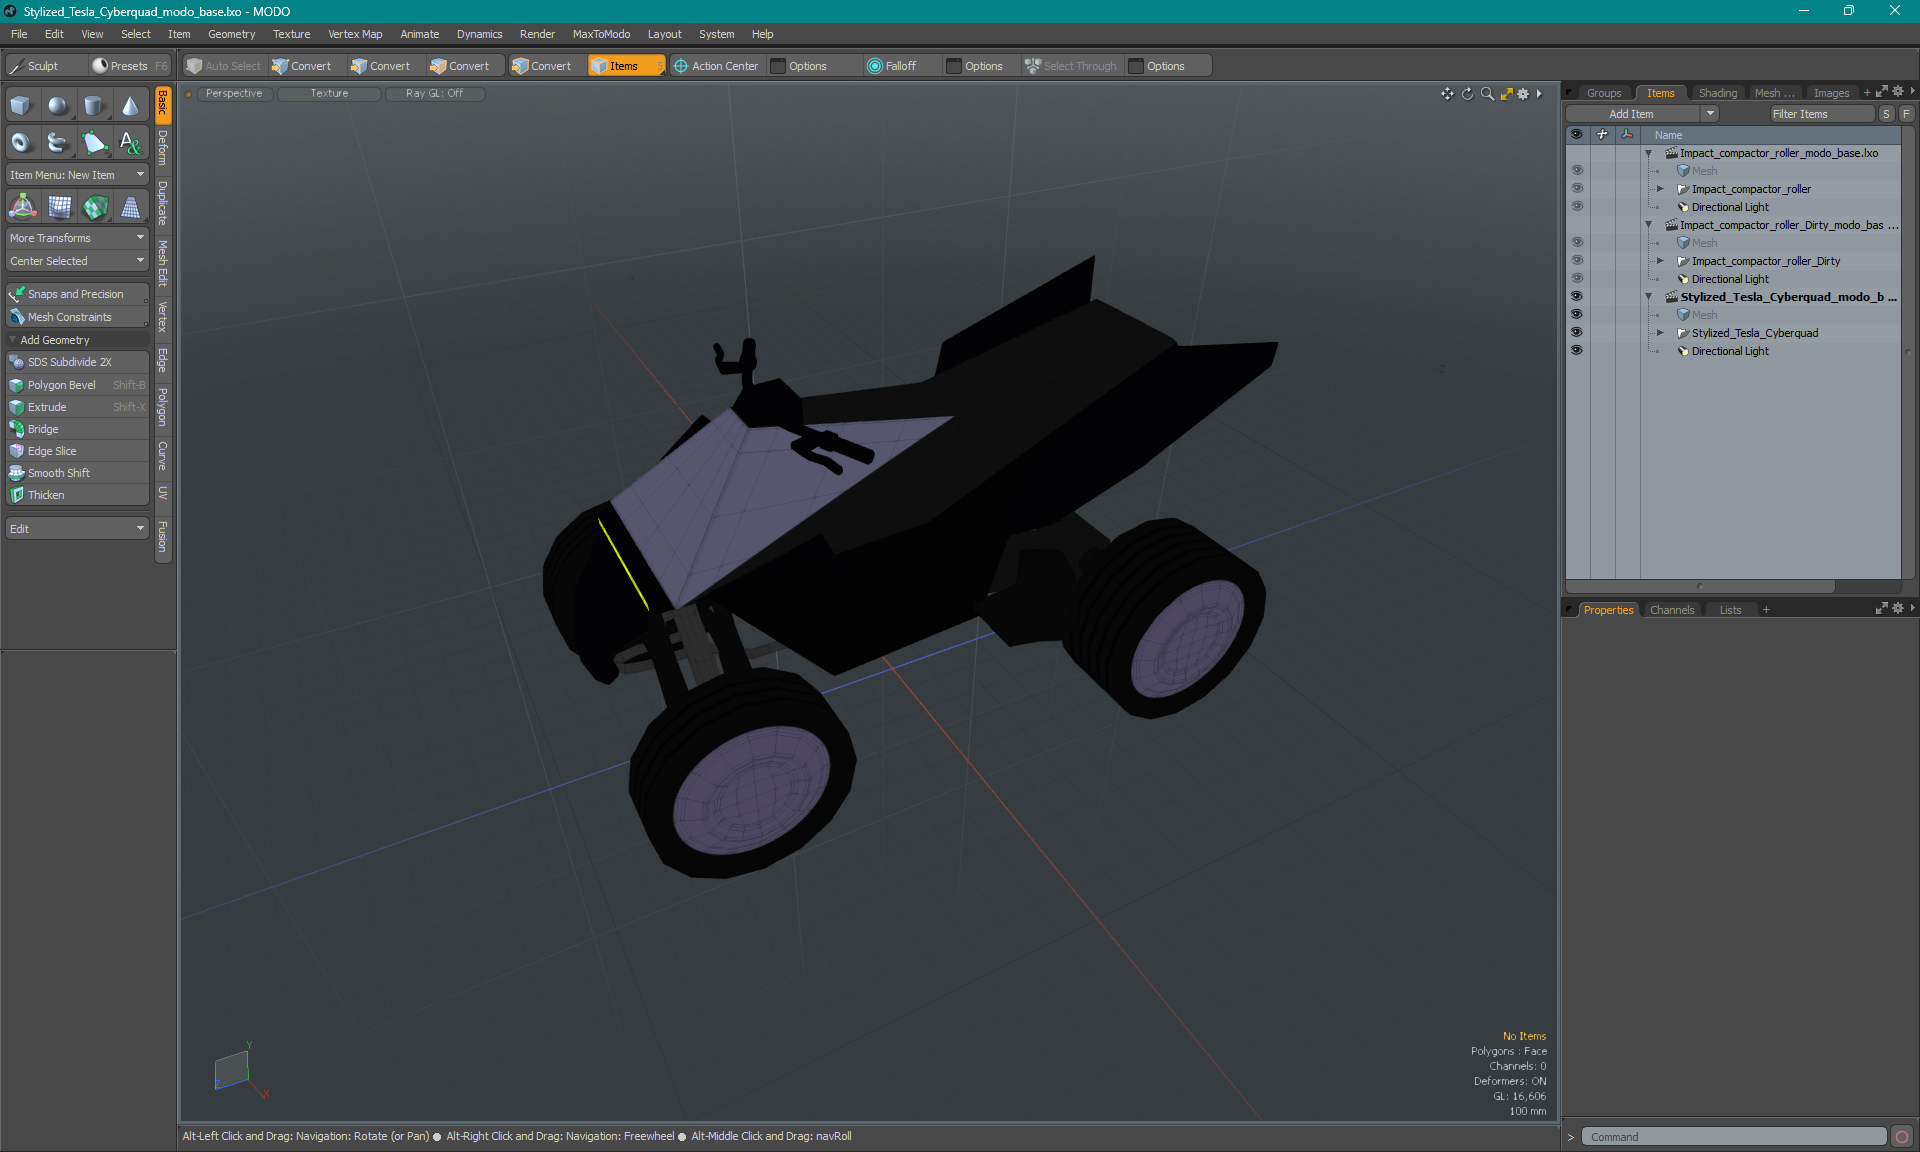This screenshot has width=1920, height=1152.
Task: Activate the Transform gizmo tool
Action: pos(22,207)
